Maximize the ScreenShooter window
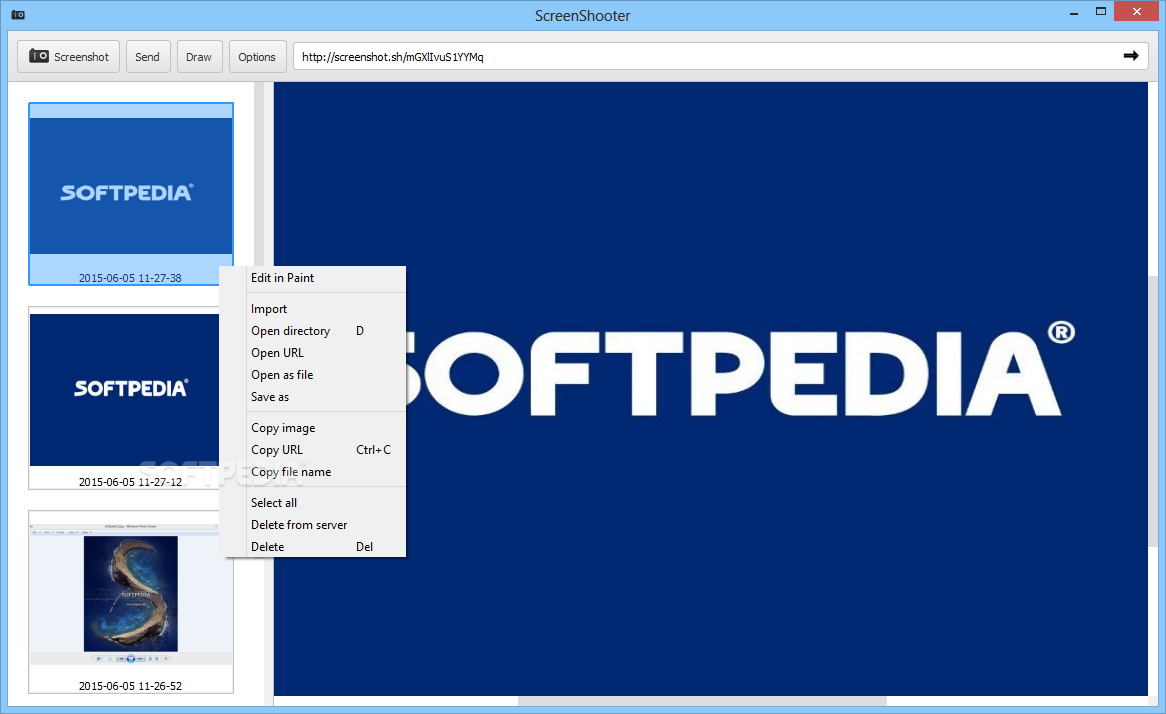 click(x=1101, y=12)
